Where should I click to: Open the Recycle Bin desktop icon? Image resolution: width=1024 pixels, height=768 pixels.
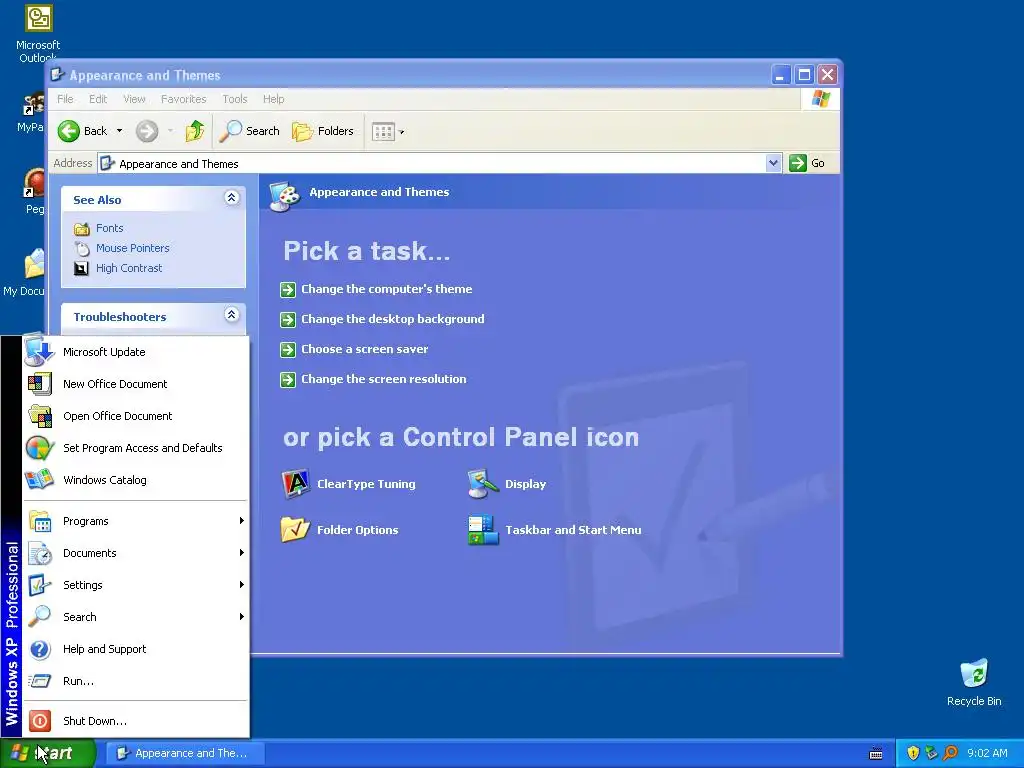974,682
